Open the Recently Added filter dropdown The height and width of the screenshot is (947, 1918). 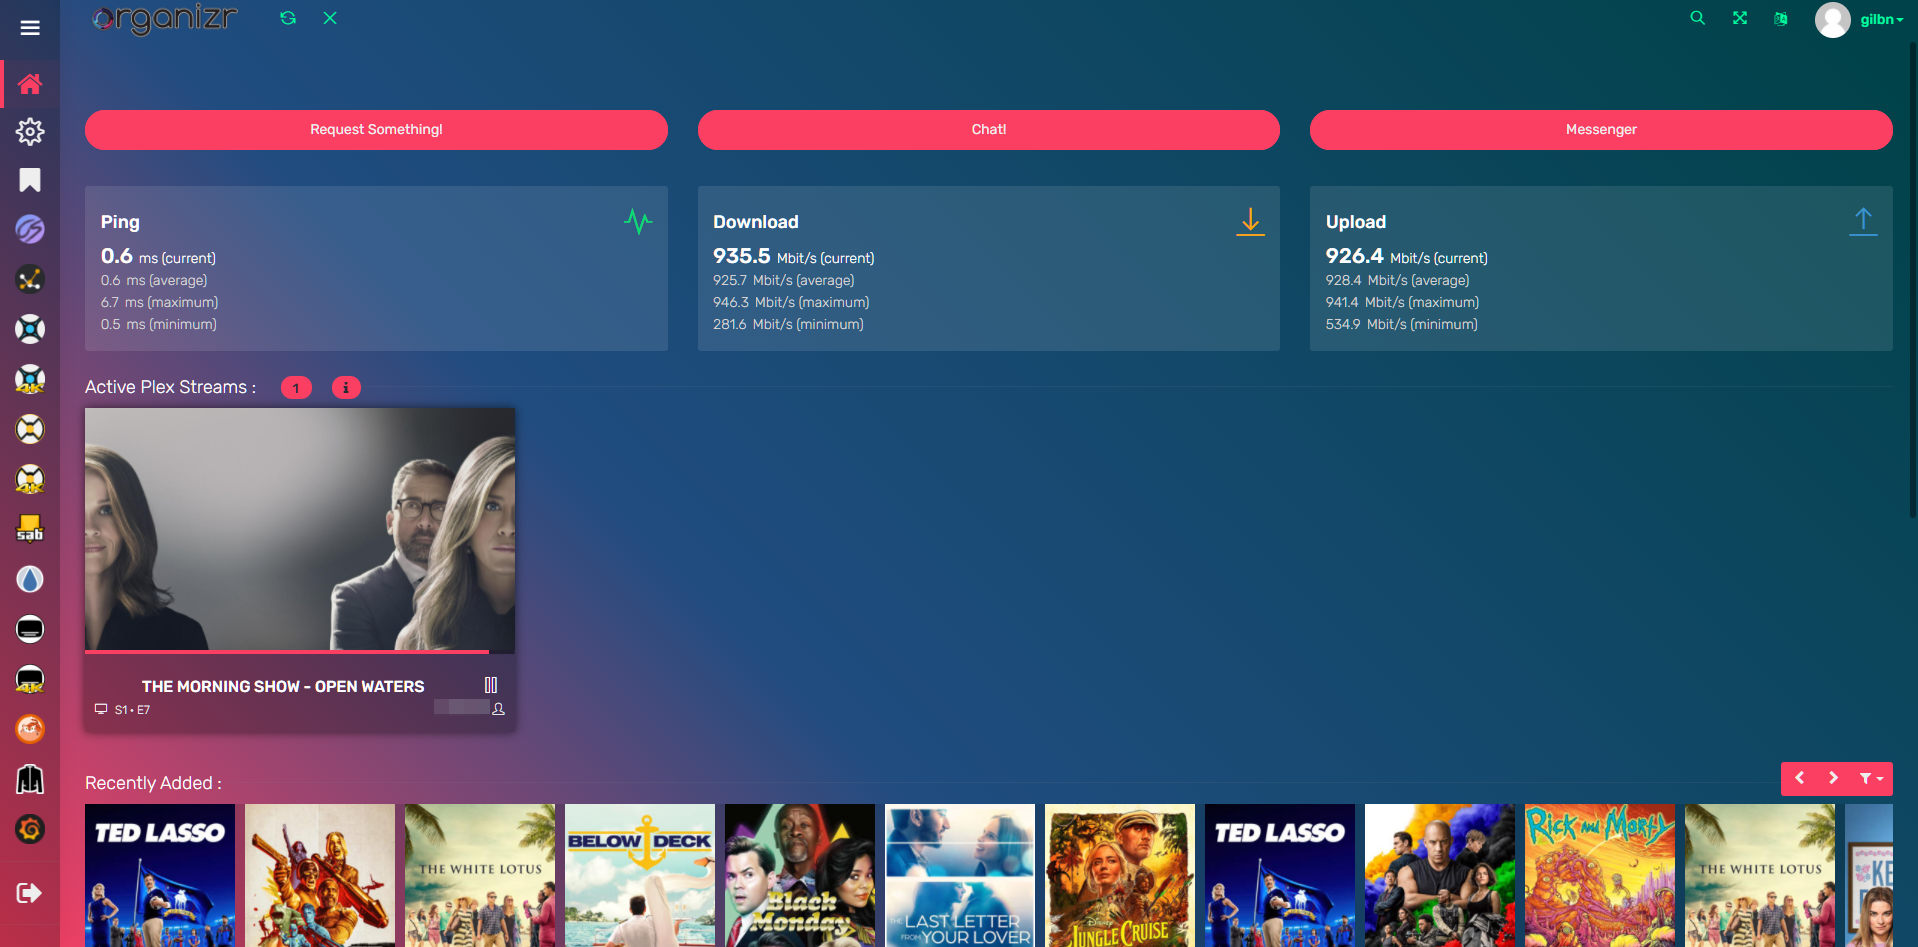pyautogui.click(x=1870, y=779)
